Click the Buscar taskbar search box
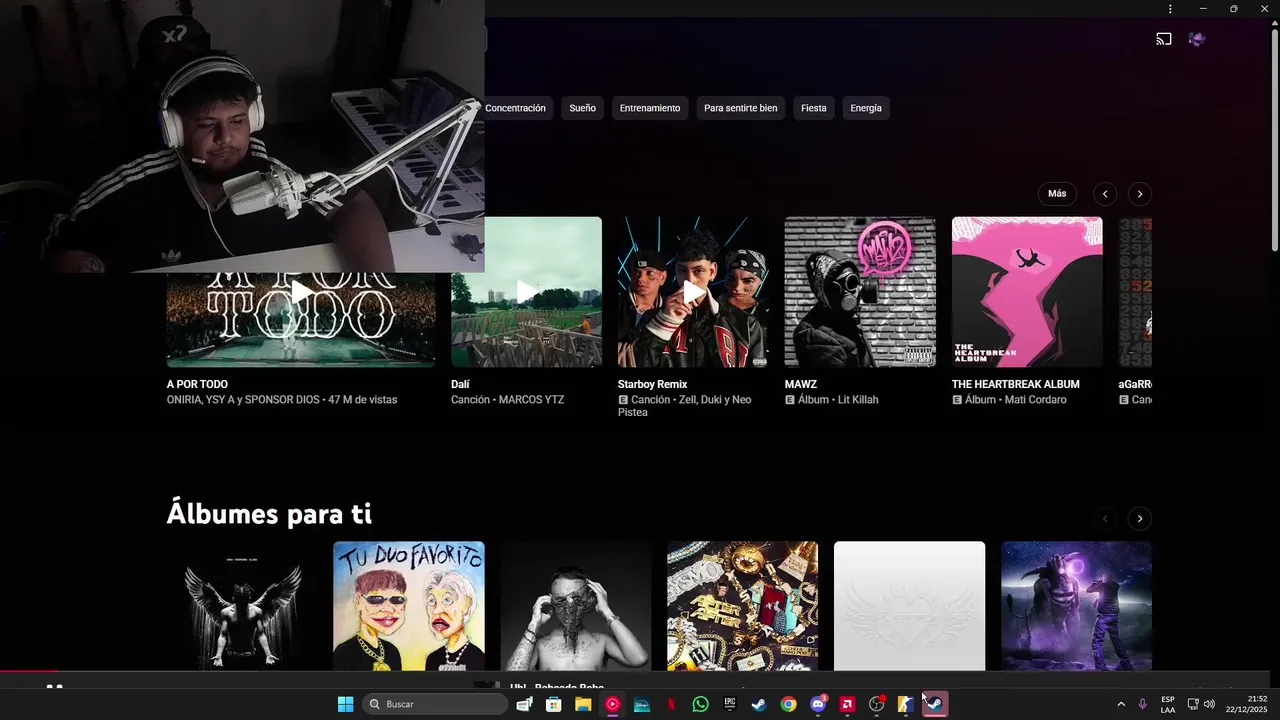The image size is (1280, 720). coord(435,704)
